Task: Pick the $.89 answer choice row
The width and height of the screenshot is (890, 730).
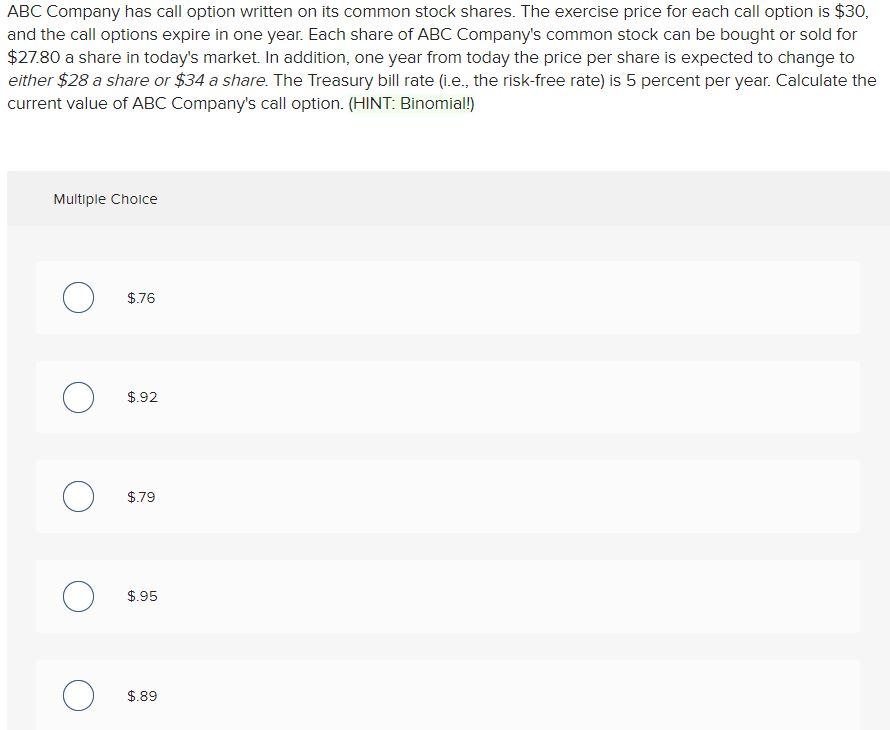Action: (x=448, y=695)
